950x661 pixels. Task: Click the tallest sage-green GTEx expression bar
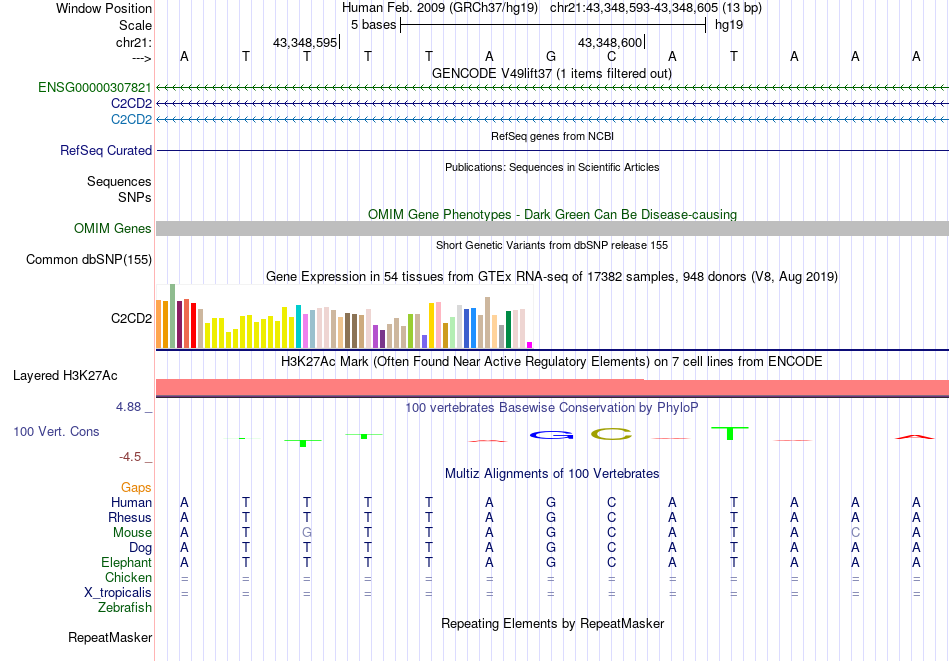pos(173,316)
